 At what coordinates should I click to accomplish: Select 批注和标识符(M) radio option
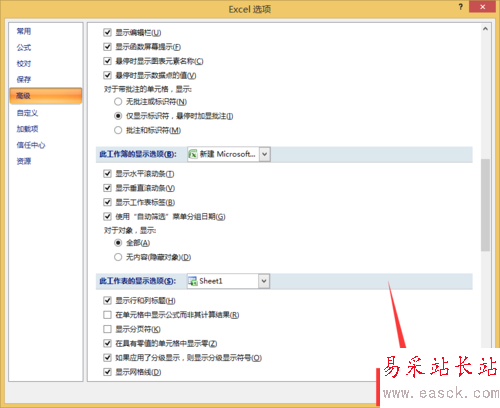(118, 130)
